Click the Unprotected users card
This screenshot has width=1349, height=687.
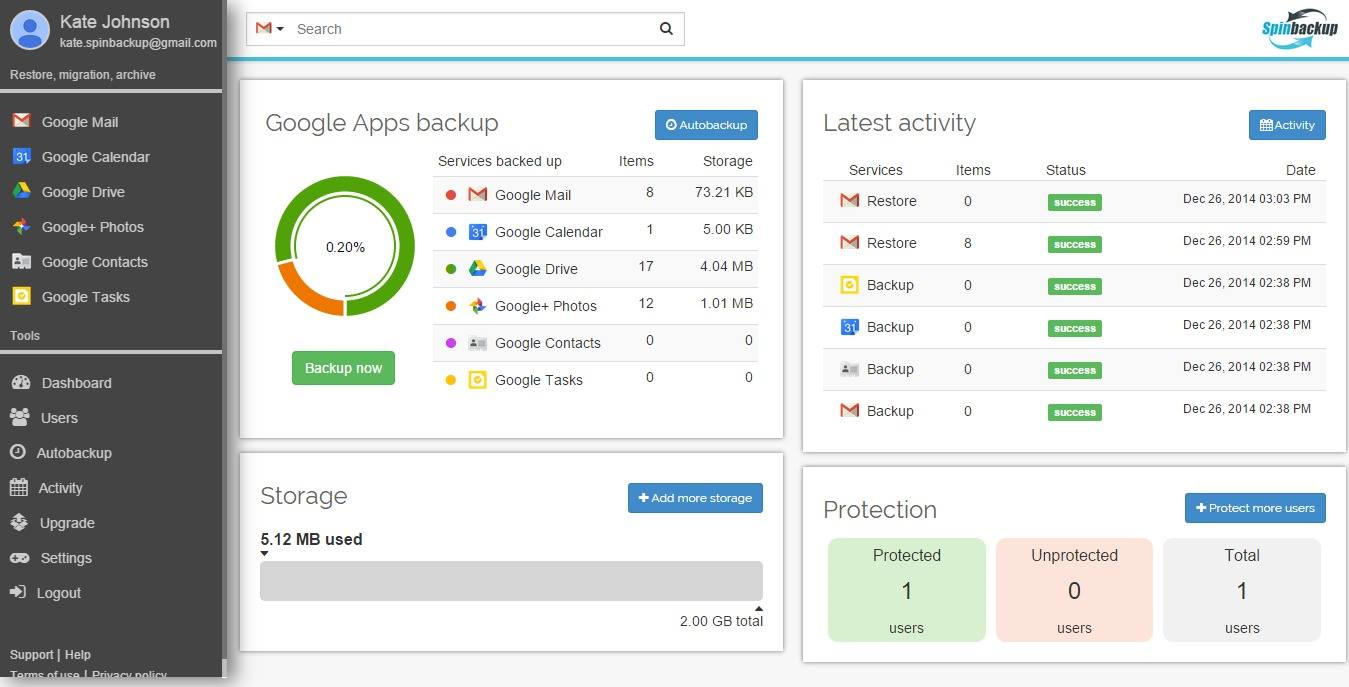(1074, 590)
